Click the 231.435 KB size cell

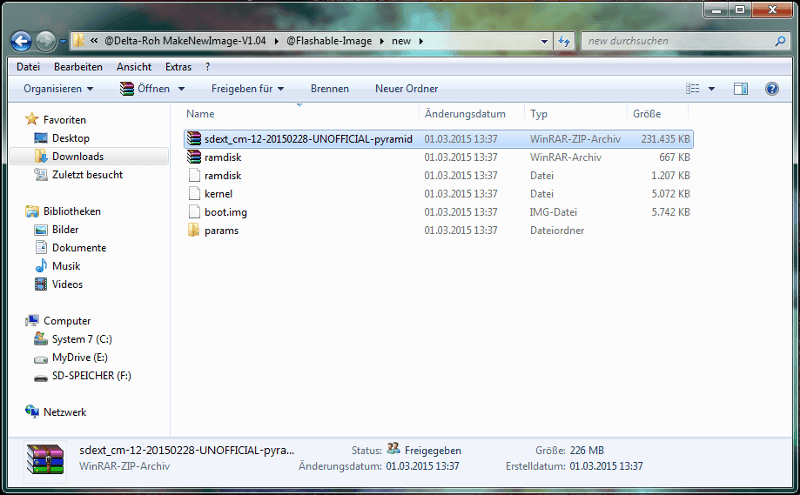coord(665,139)
